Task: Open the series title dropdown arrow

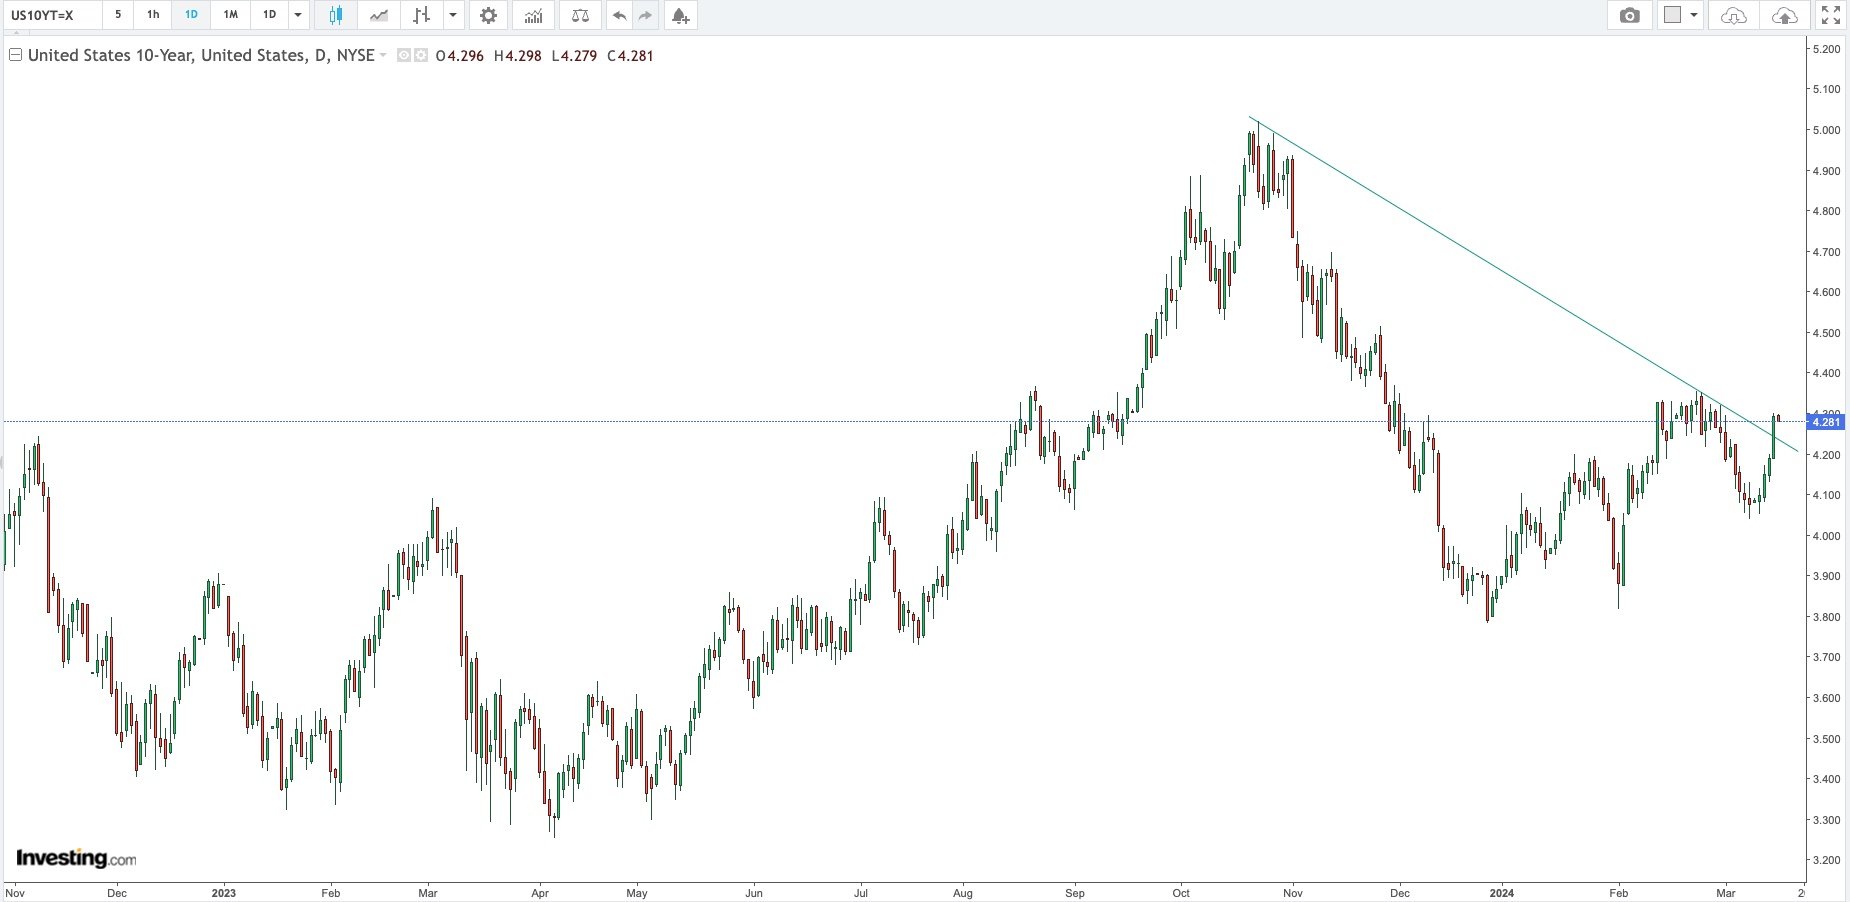Action: click(383, 56)
